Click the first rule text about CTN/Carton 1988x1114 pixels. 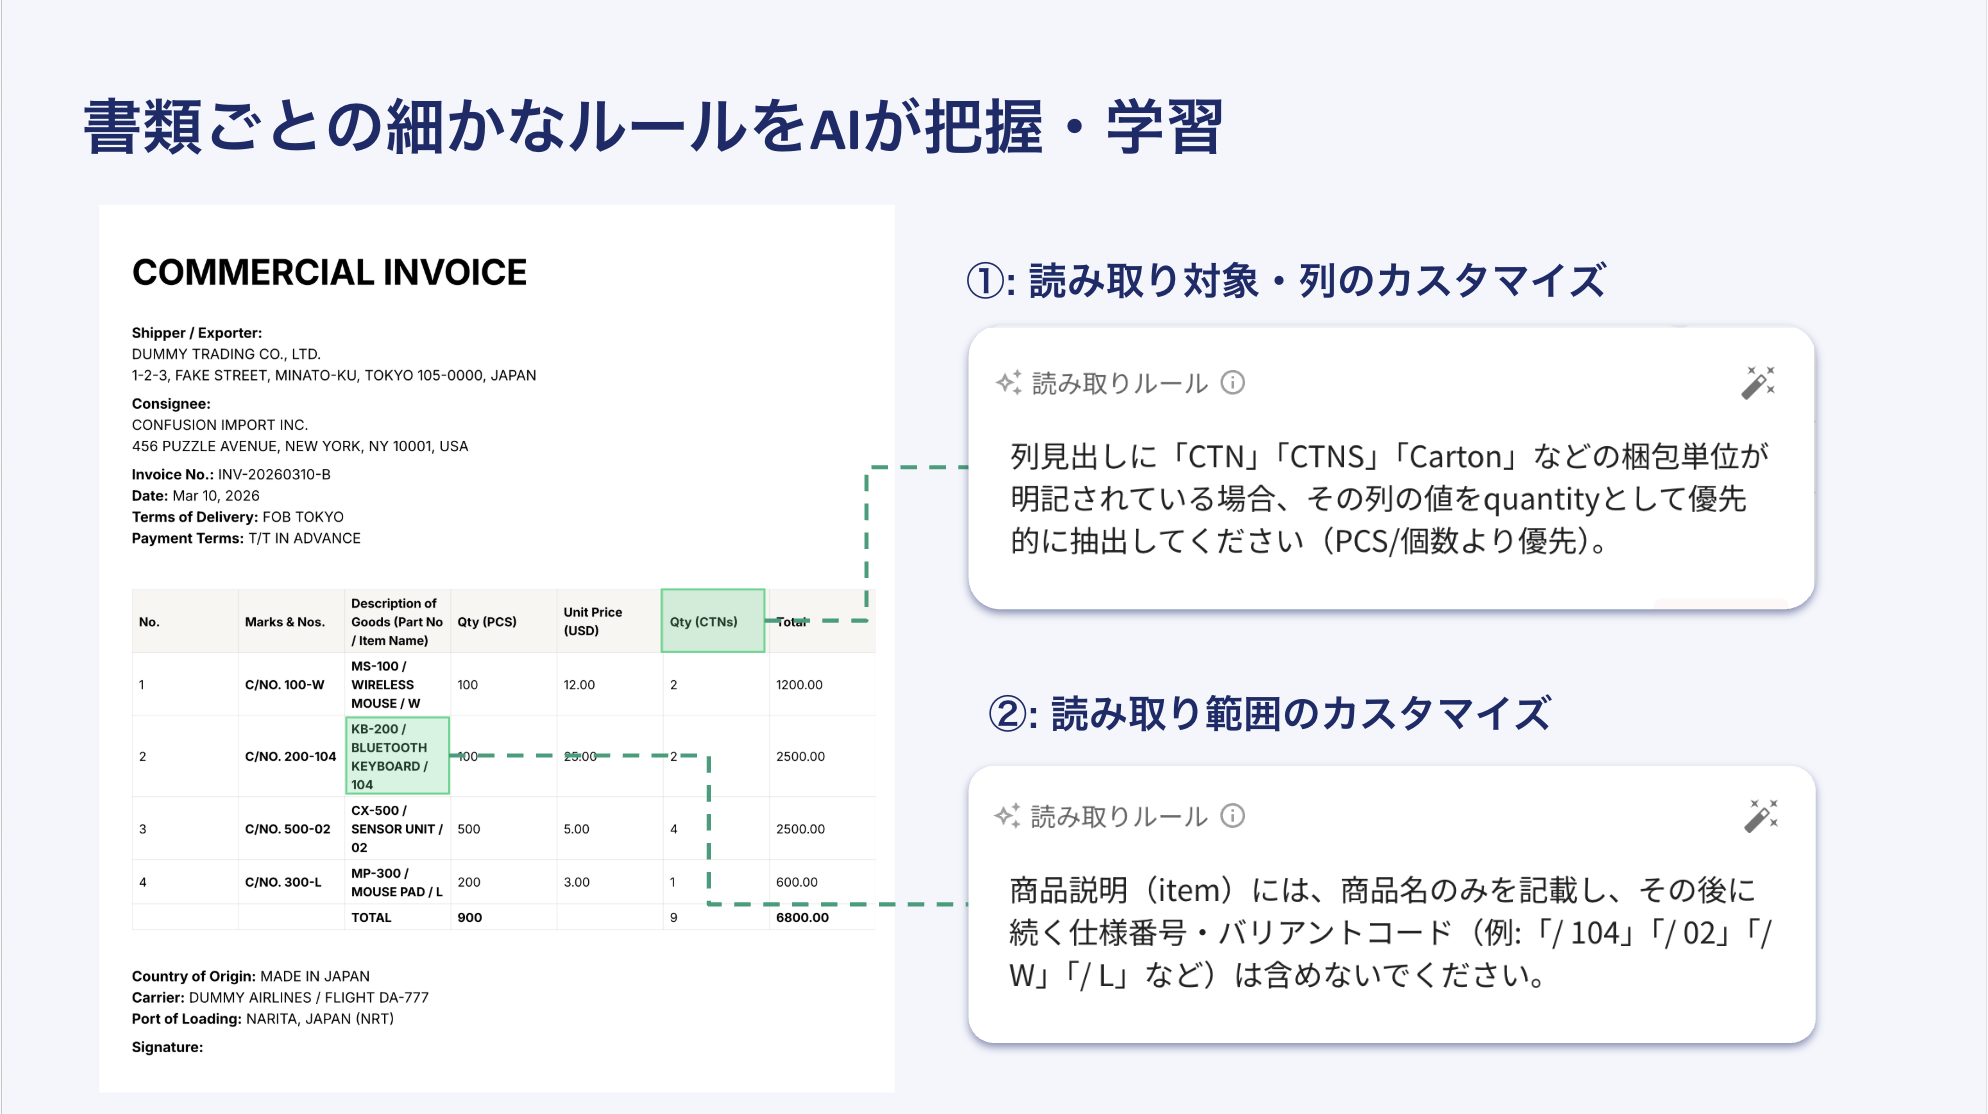1388,498
